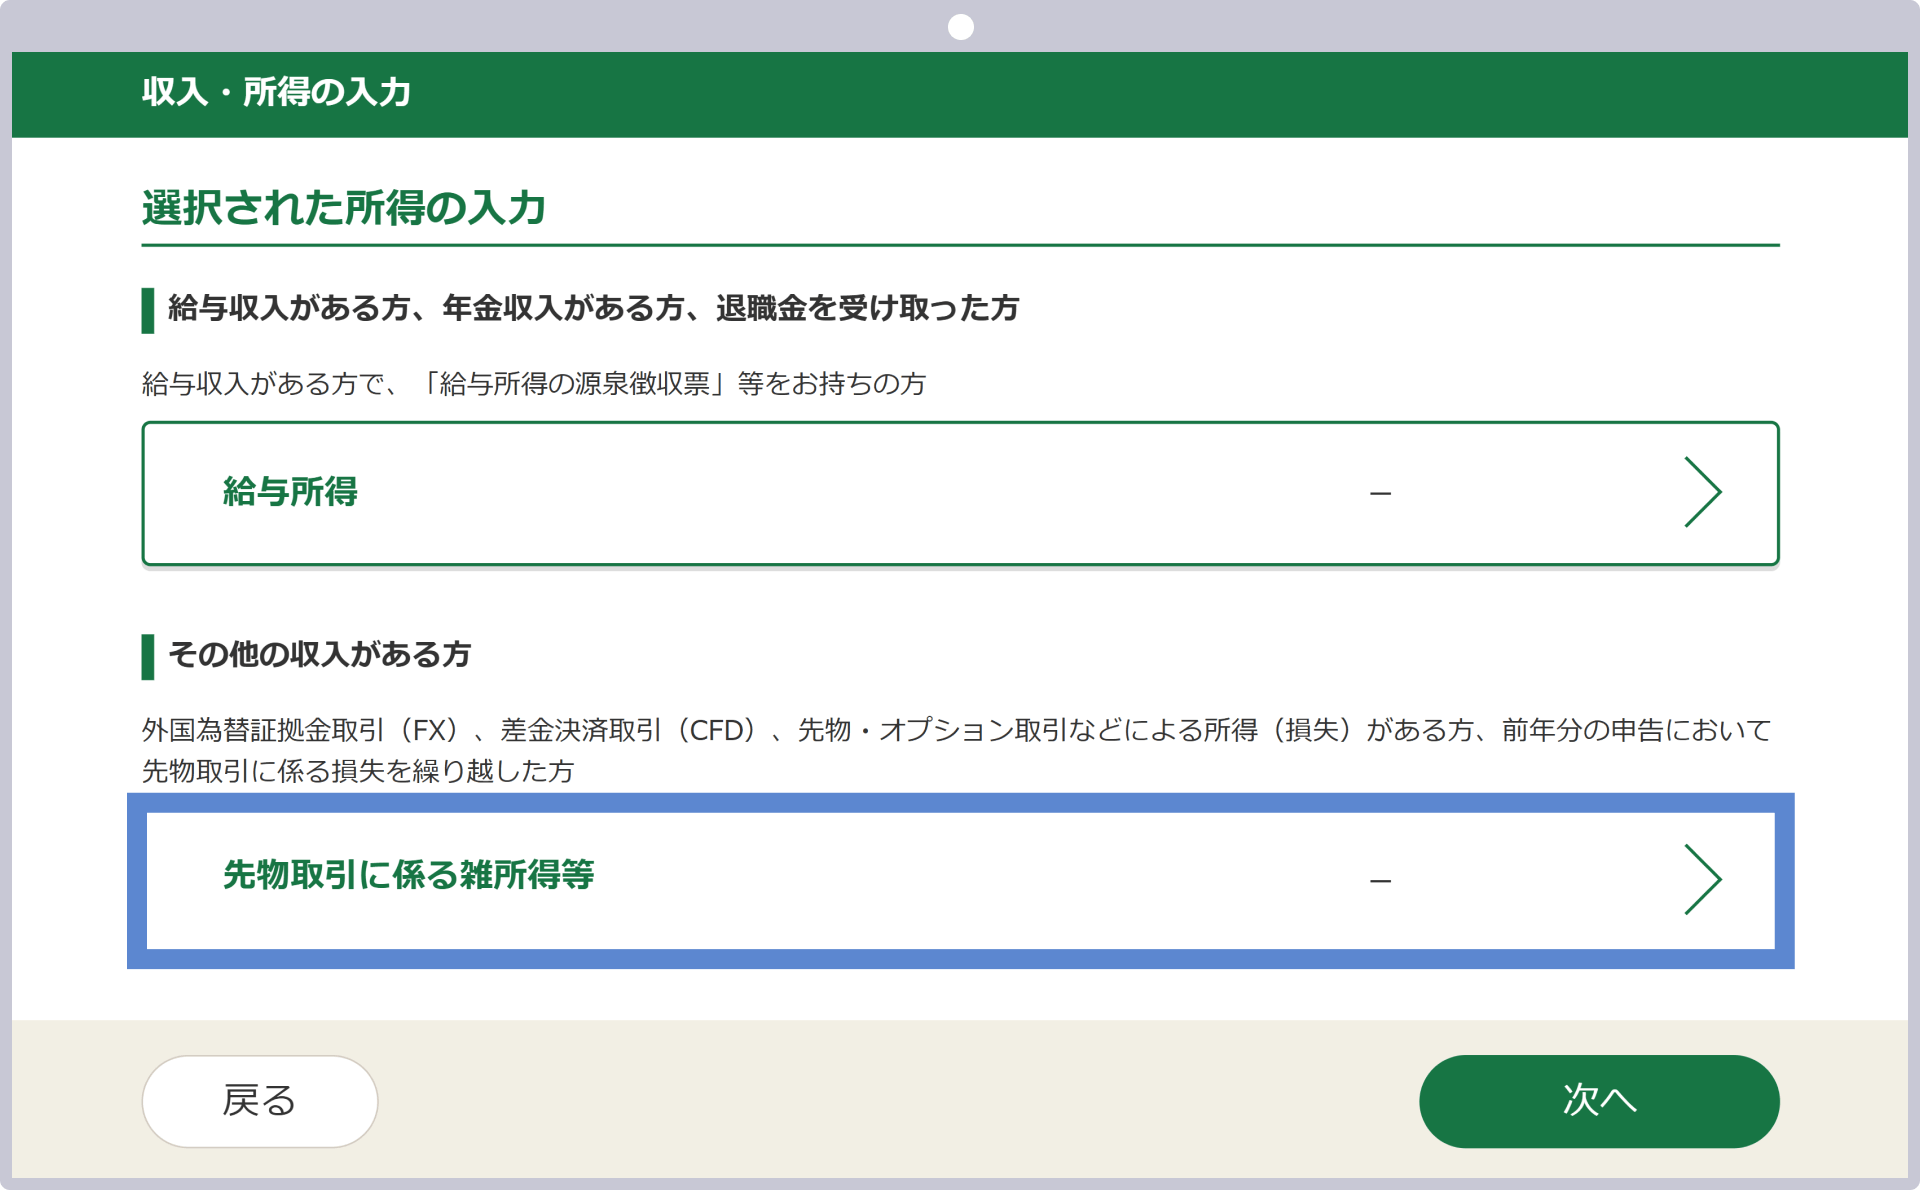
Task: Click the 選択された所得の入力 heading
Action: pyautogui.click(x=344, y=208)
